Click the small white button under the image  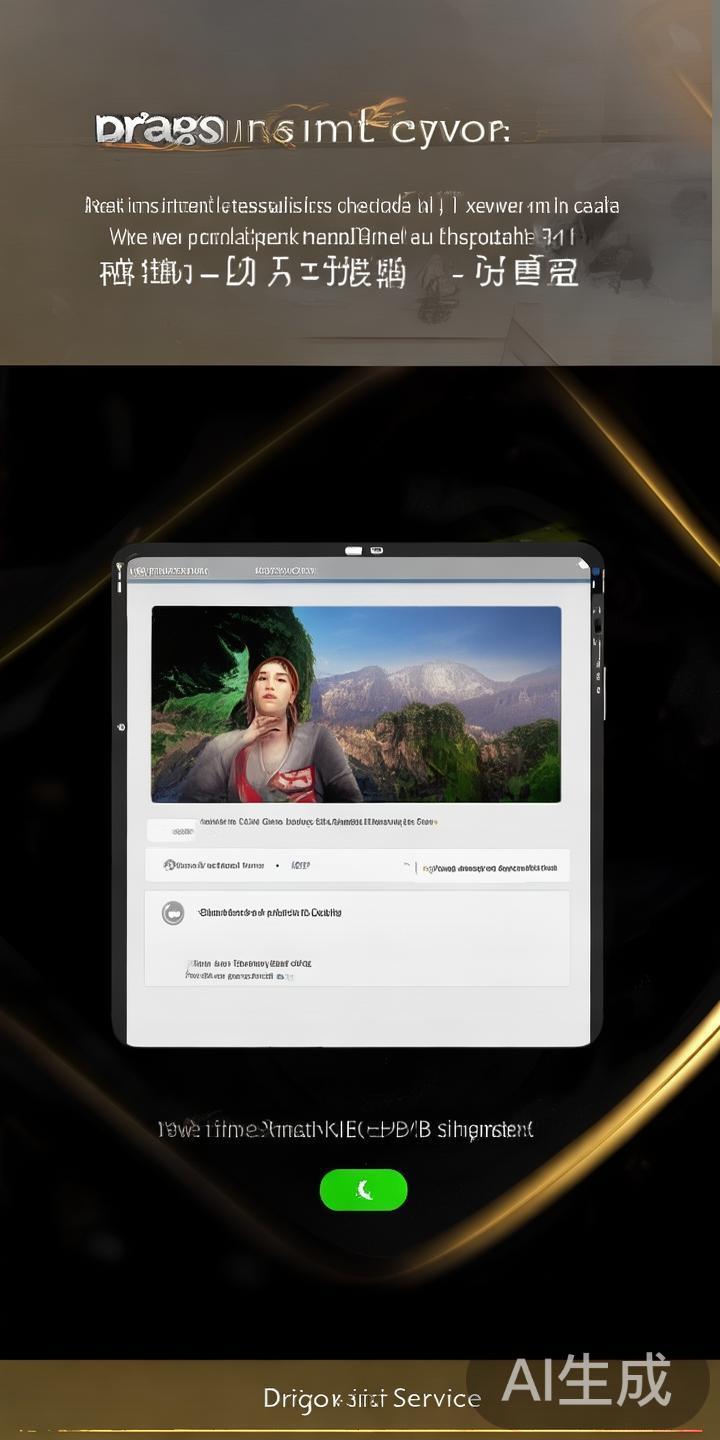171,830
